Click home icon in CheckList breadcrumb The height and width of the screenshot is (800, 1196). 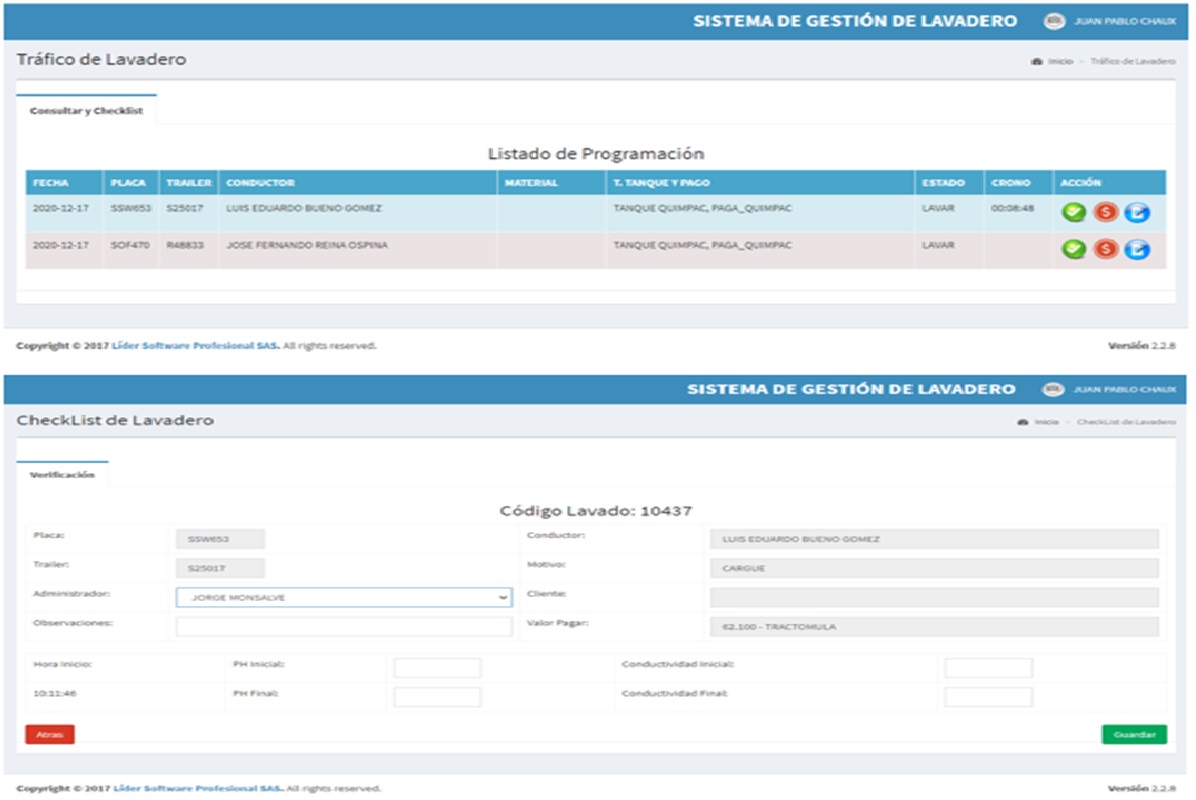click(x=1023, y=422)
